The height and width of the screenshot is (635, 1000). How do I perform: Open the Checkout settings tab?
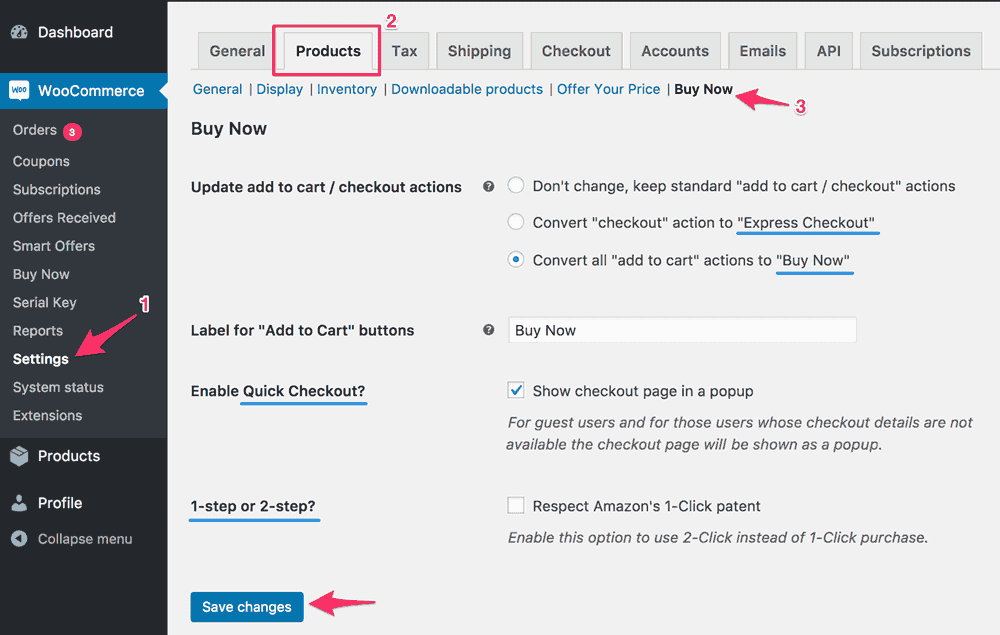coord(576,51)
